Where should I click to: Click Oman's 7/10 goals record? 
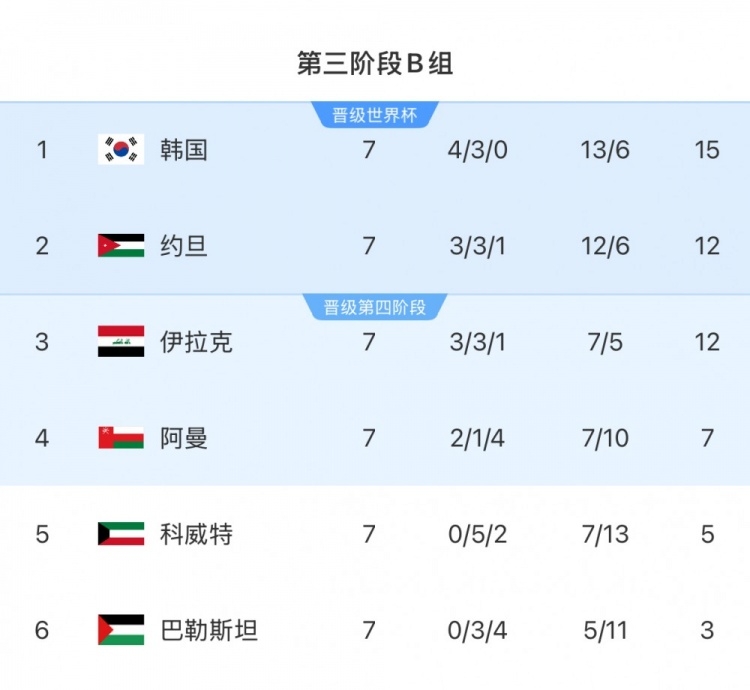pyautogui.click(x=604, y=438)
